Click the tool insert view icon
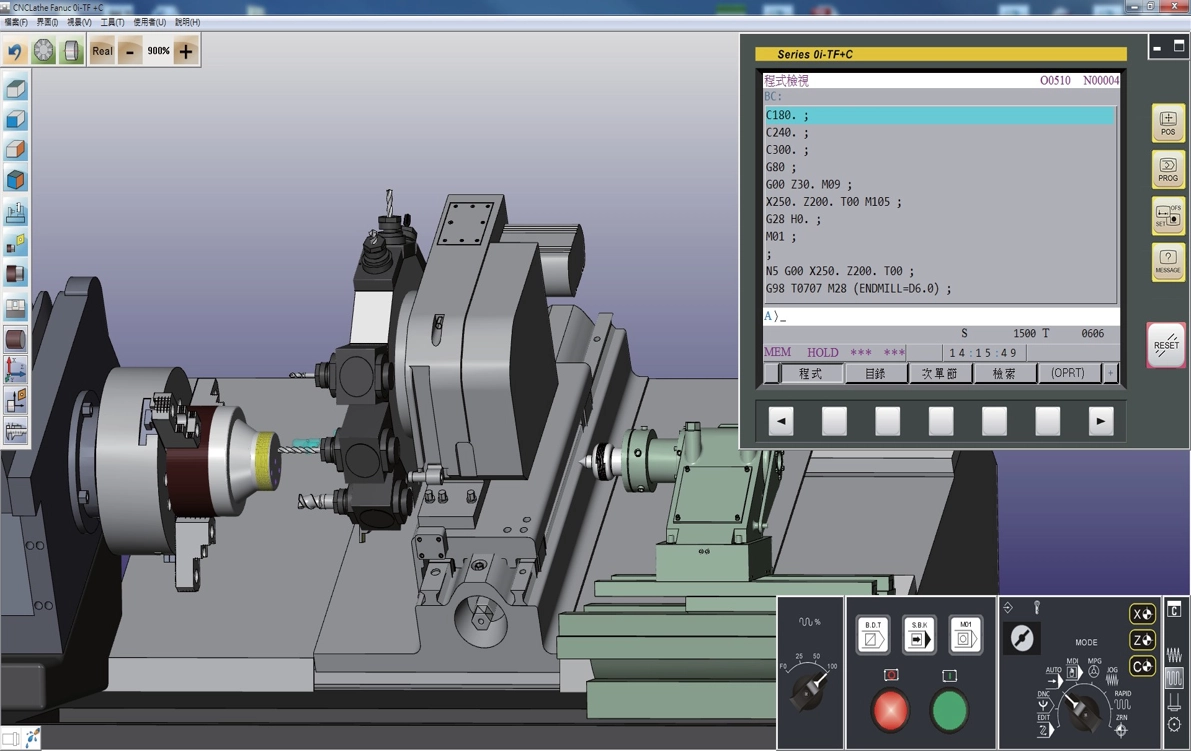 (x=15, y=244)
